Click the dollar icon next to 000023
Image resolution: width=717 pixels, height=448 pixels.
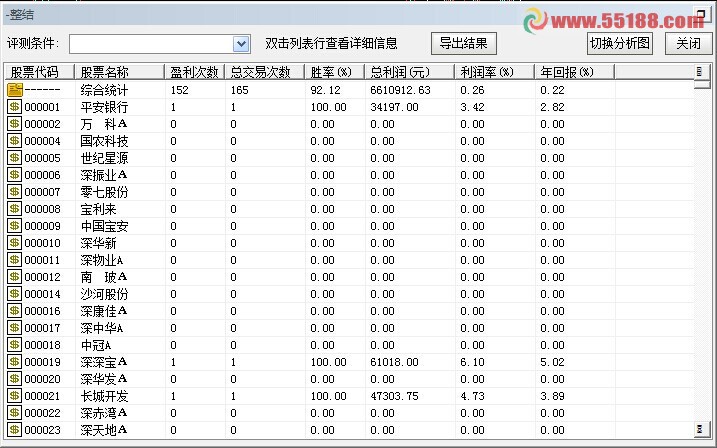15,430
